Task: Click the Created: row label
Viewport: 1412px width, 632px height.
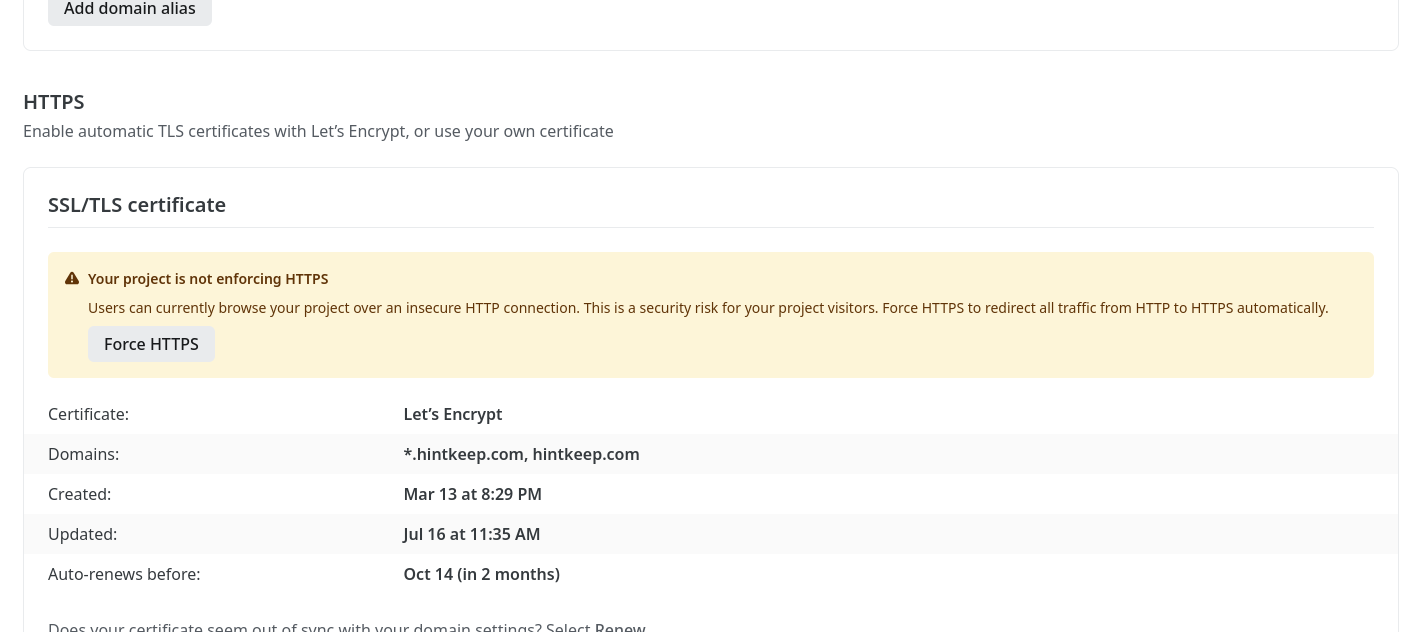Action: tap(79, 494)
